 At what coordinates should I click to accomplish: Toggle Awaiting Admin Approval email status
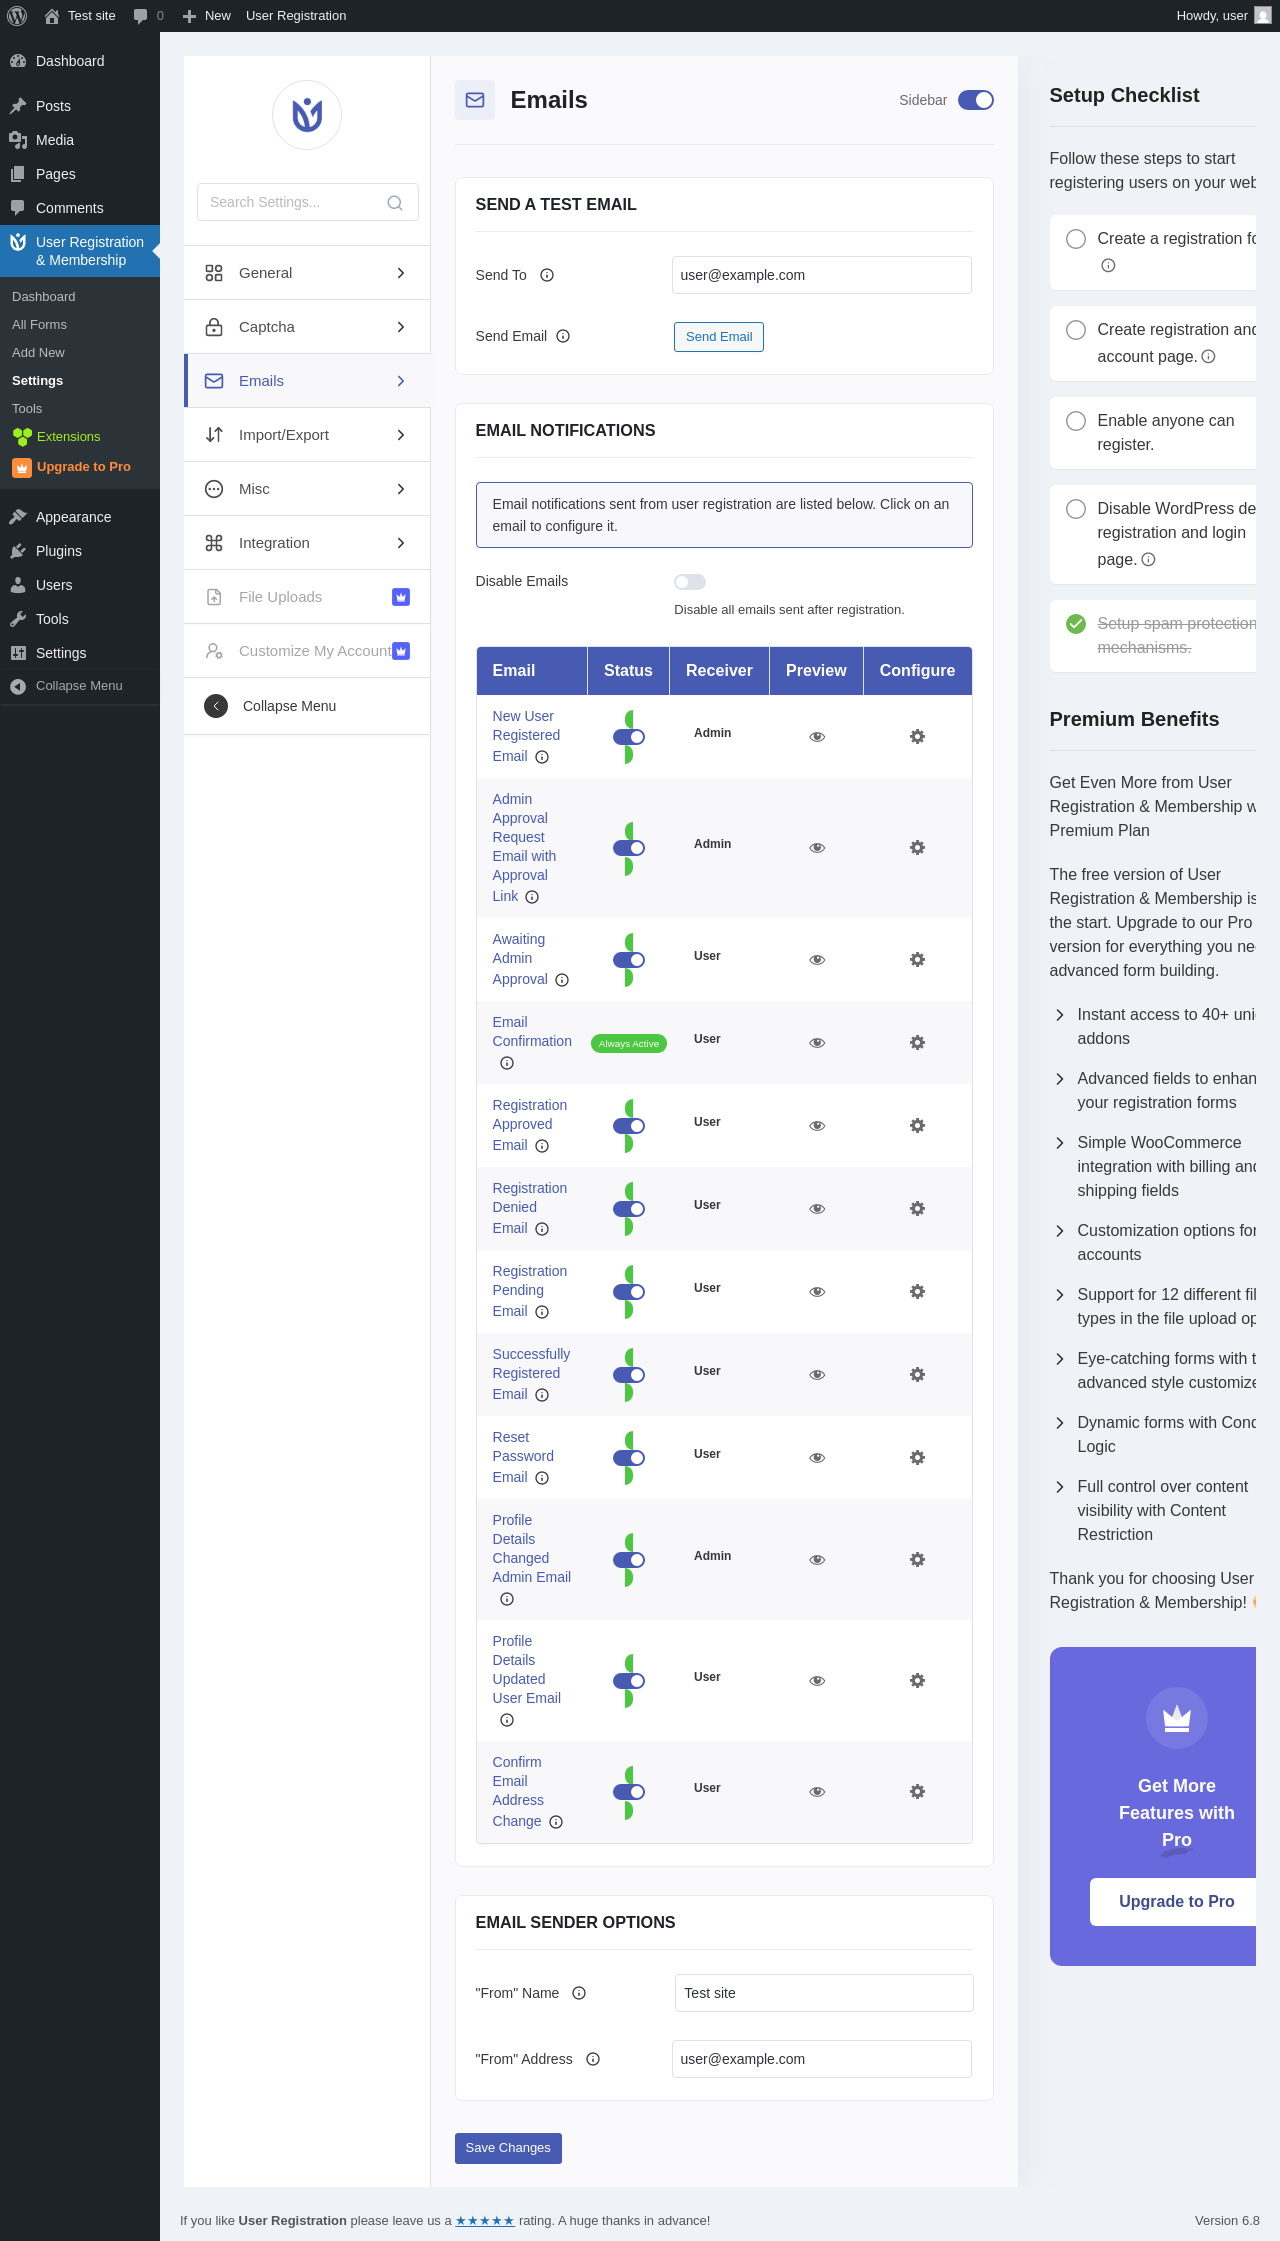coord(629,960)
